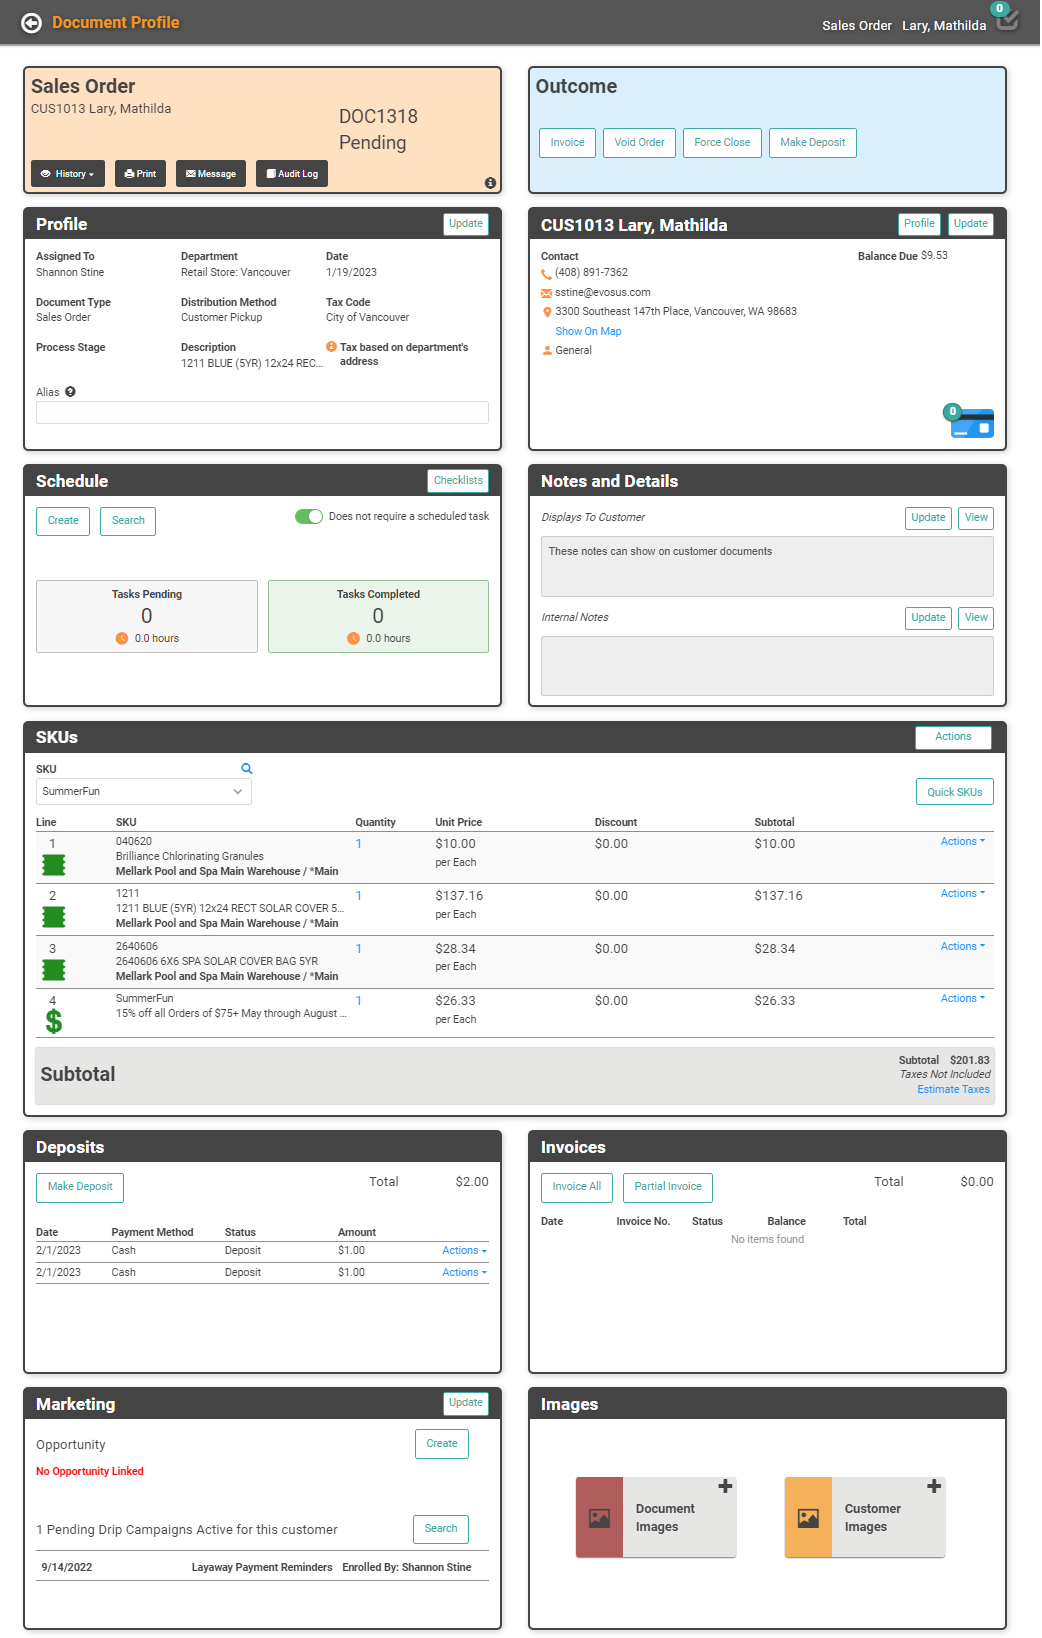Screen dimensions: 1042x1638
Task: Click into the Alias input field
Action: 262,413
